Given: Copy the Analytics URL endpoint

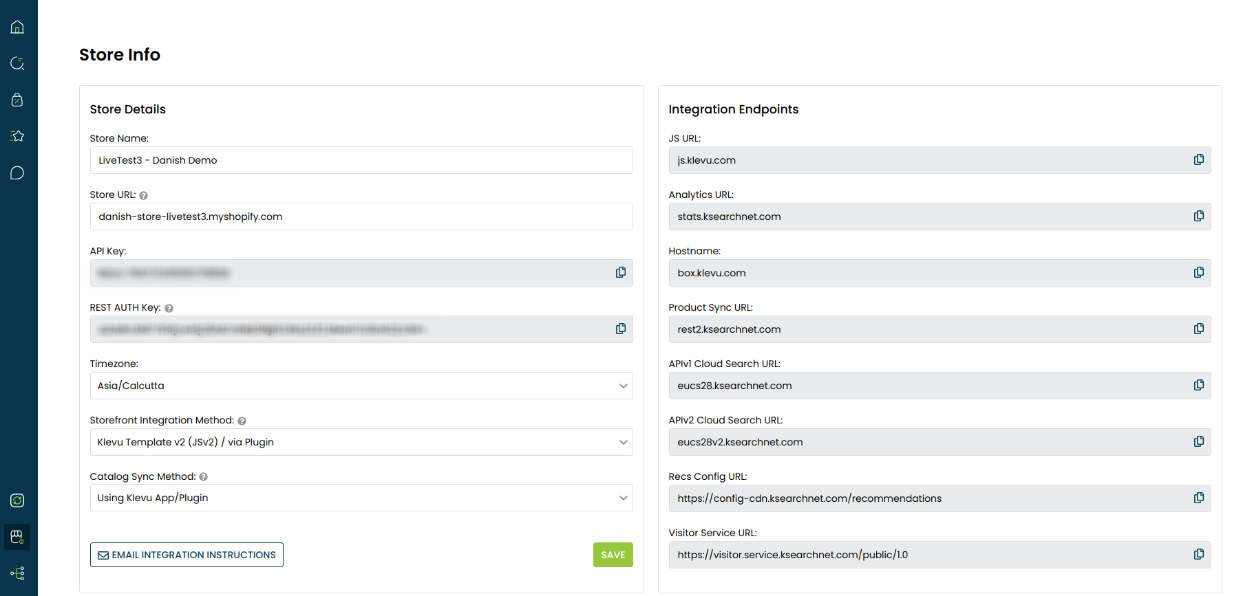Looking at the screenshot, I should 1199,216.
